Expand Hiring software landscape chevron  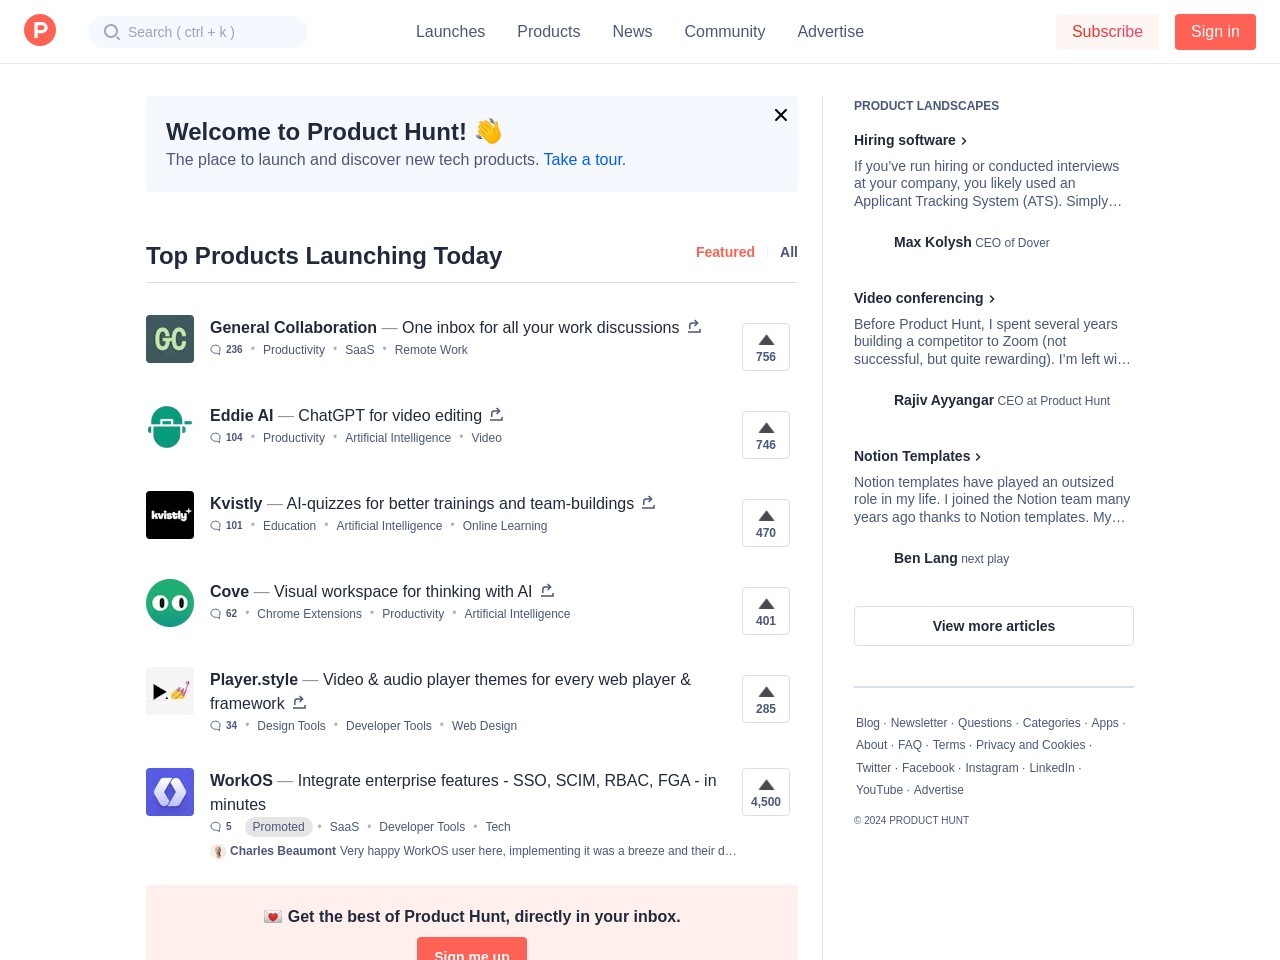click(x=964, y=141)
